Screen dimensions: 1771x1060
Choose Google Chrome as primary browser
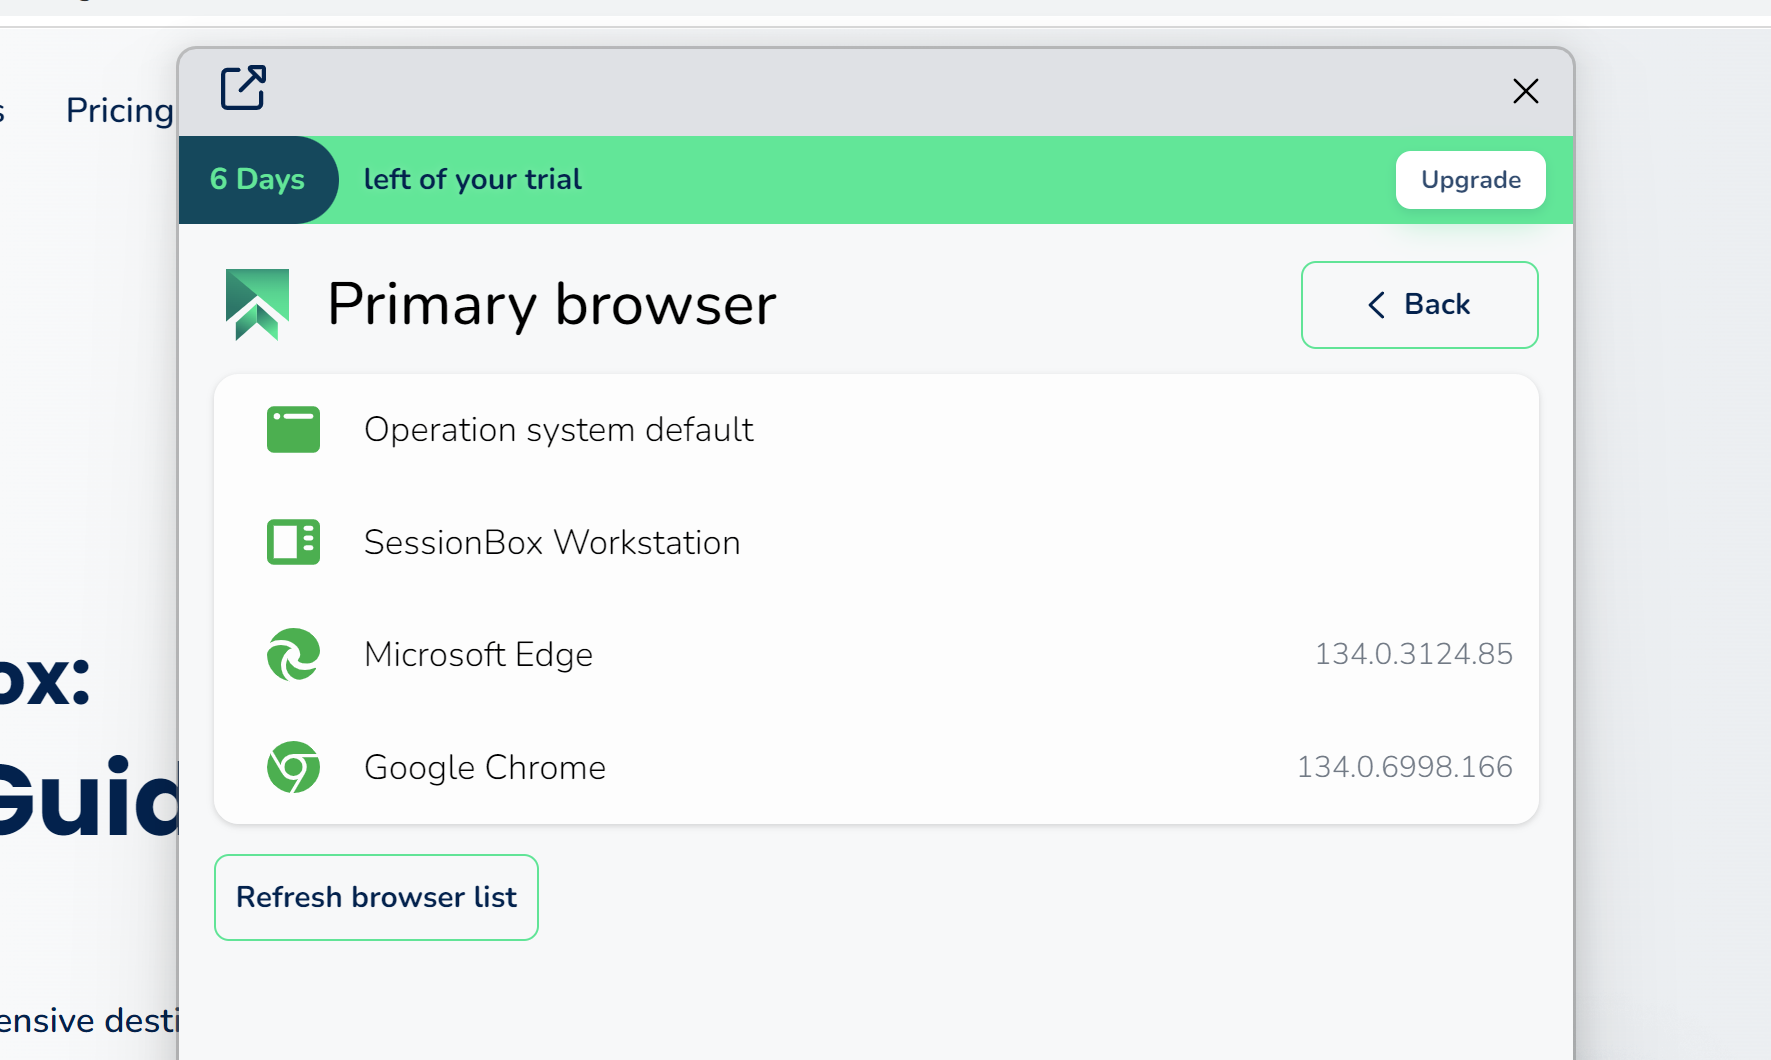click(x=876, y=767)
